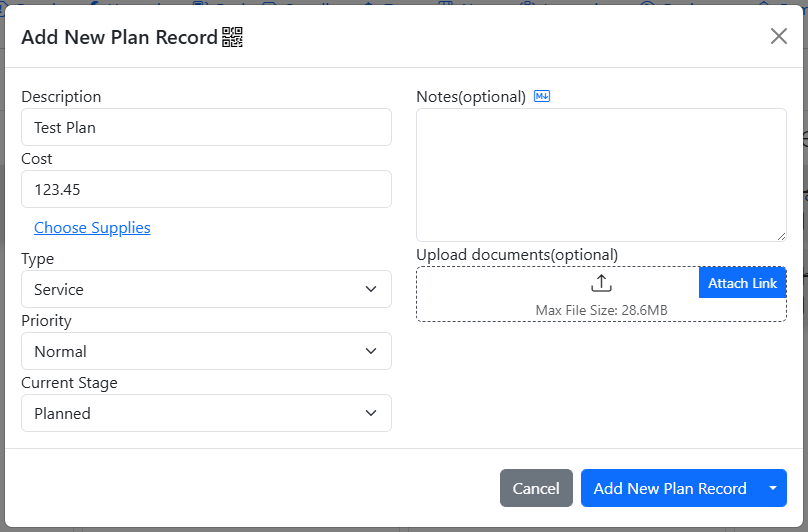
Task: Click the QR code icon beside the title
Action: pos(233,38)
